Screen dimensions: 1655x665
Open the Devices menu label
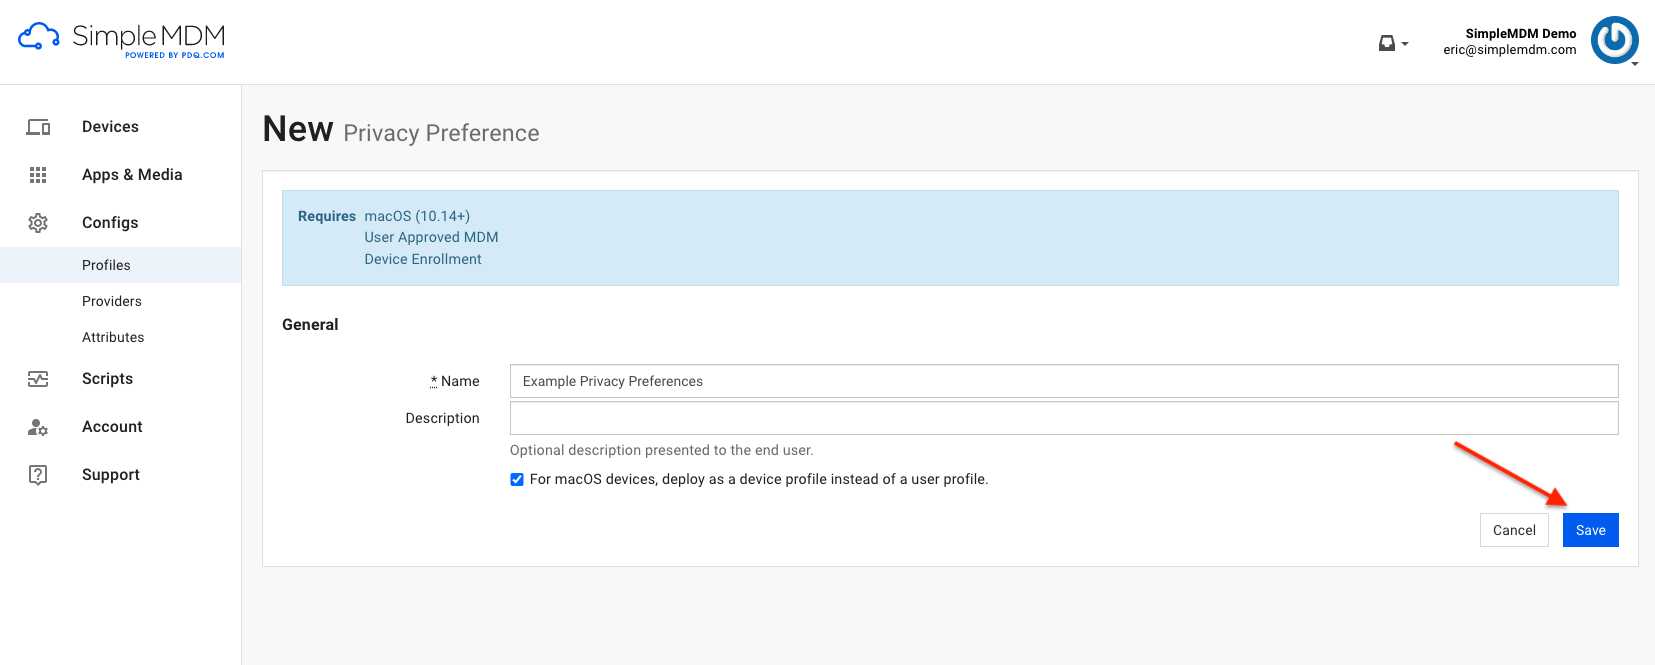110,127
